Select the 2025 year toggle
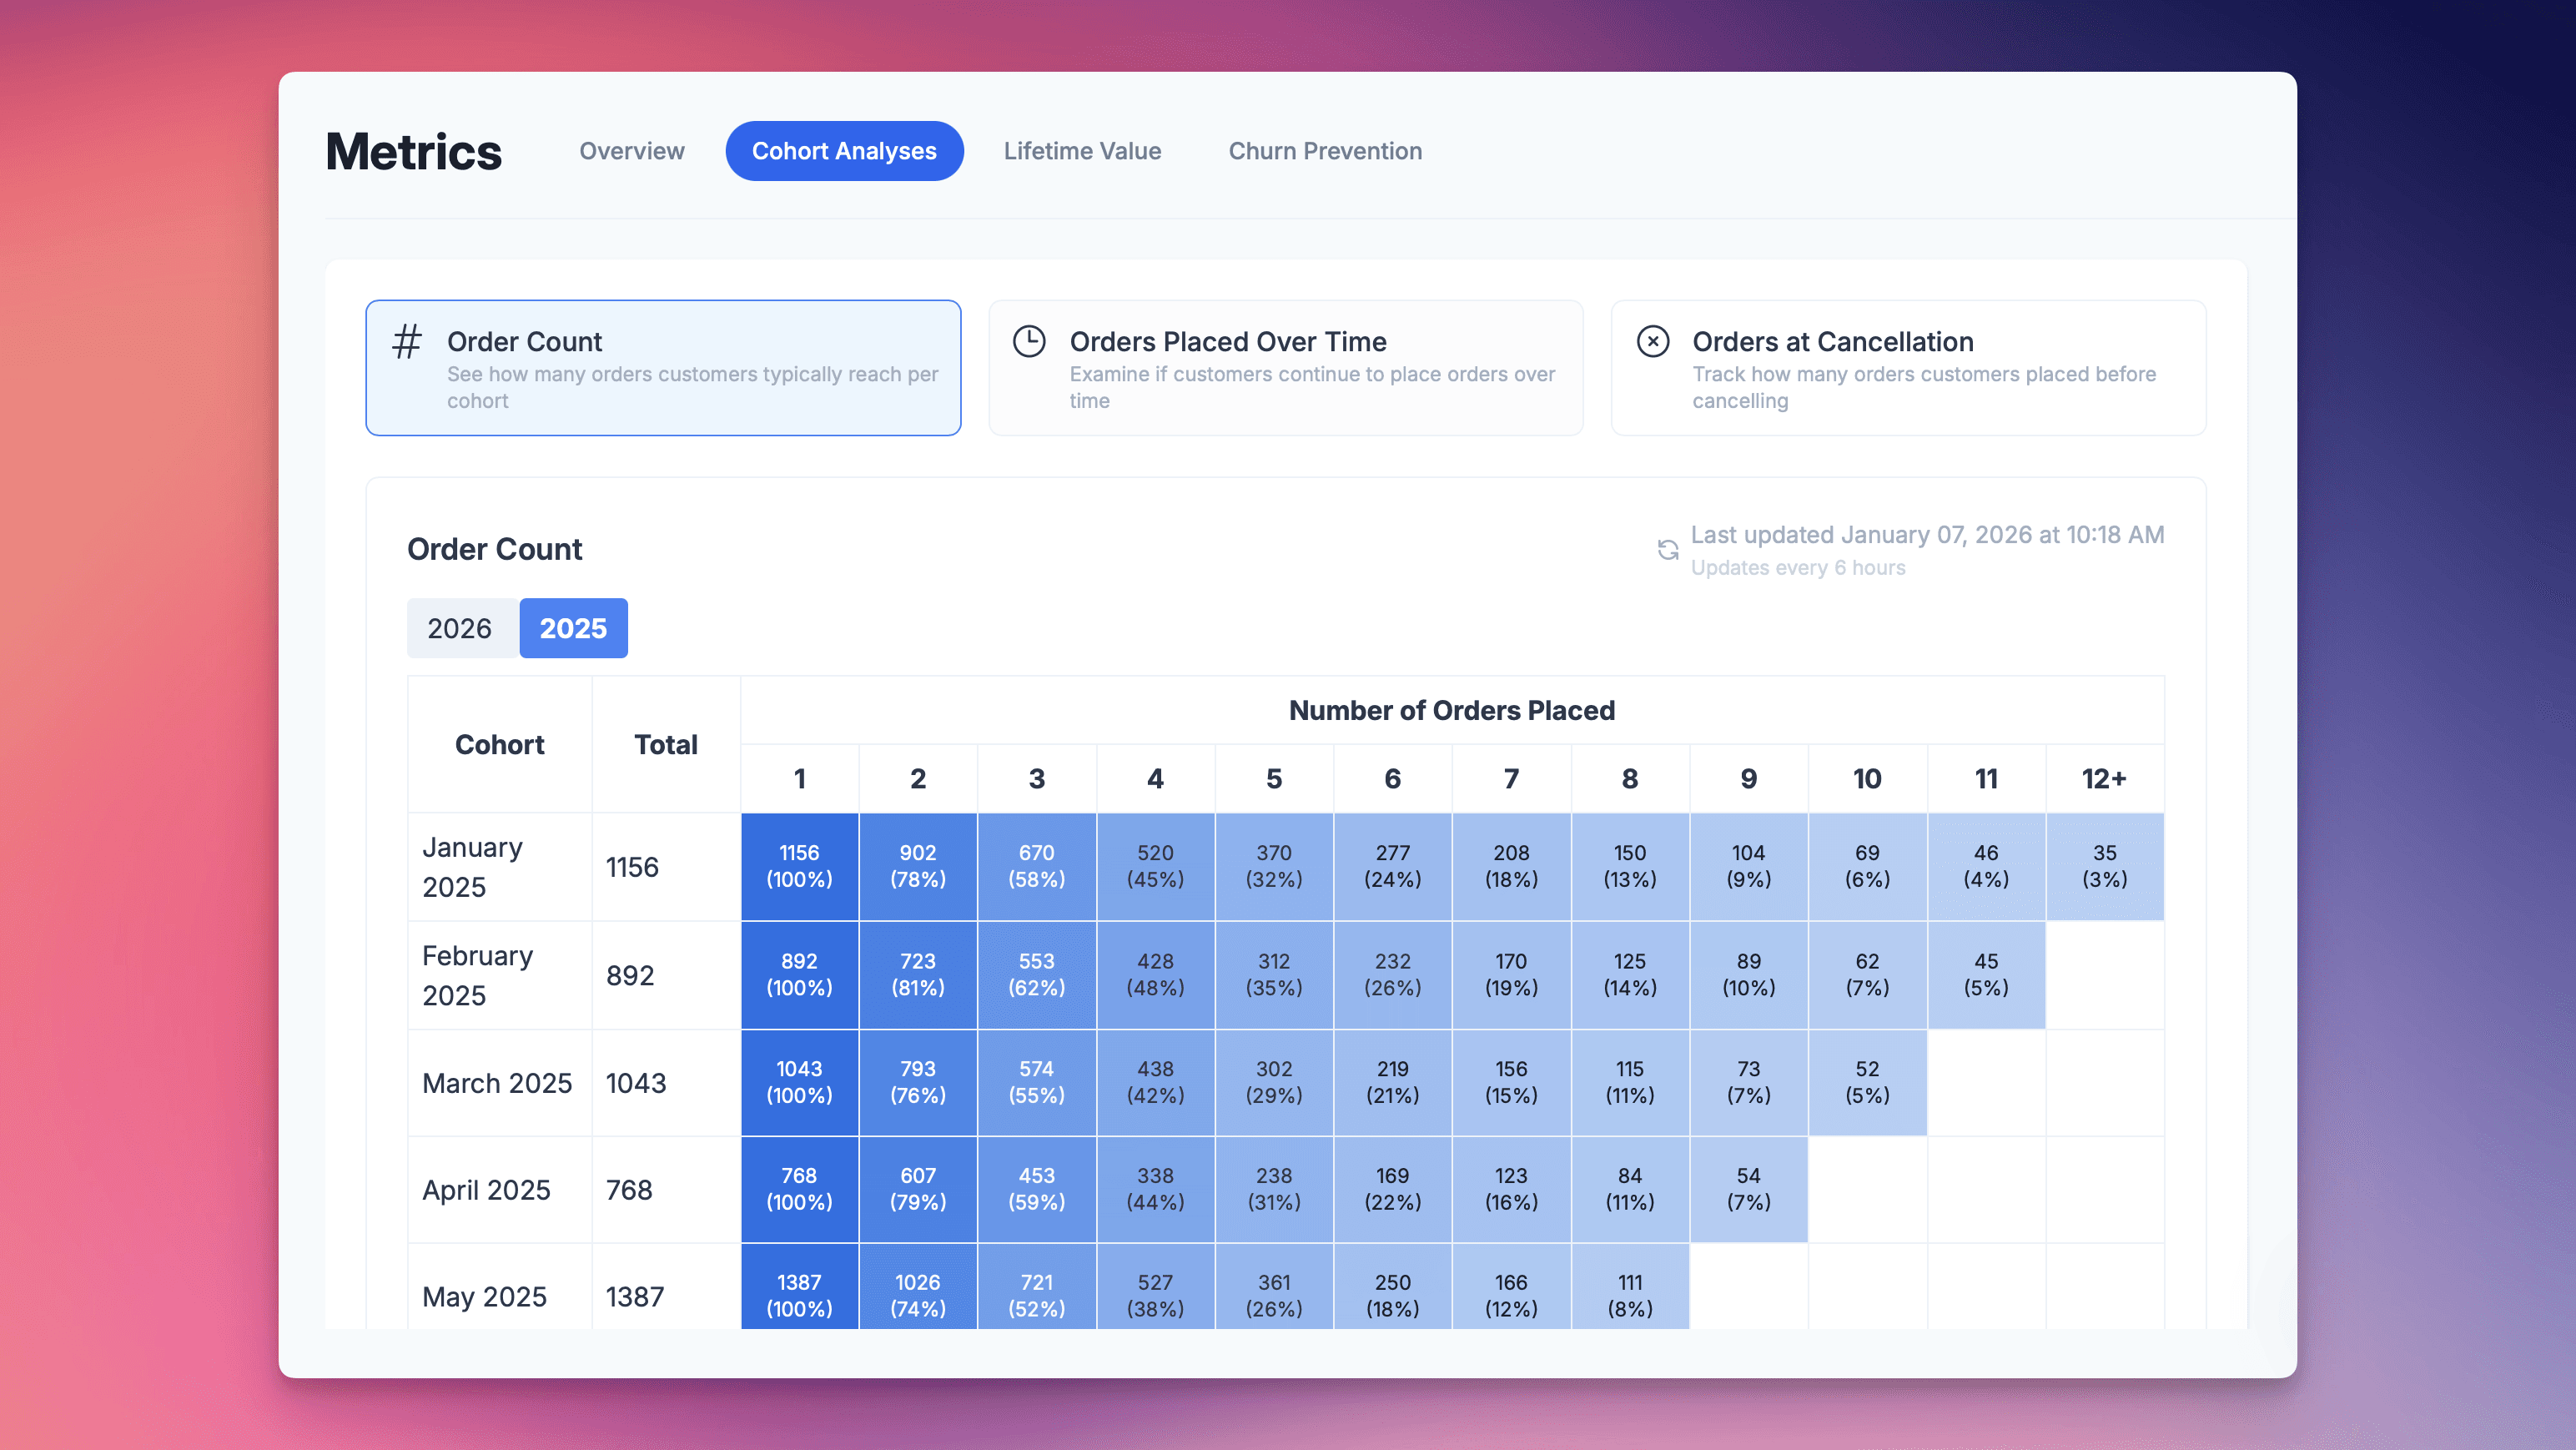The height and width of the screenshot is (1450, 2576). coord(573,628)
